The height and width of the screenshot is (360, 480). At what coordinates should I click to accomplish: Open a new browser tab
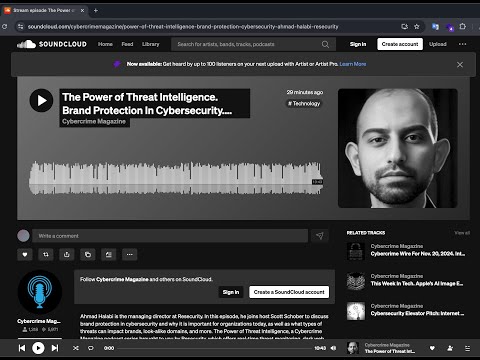point(96,10)
